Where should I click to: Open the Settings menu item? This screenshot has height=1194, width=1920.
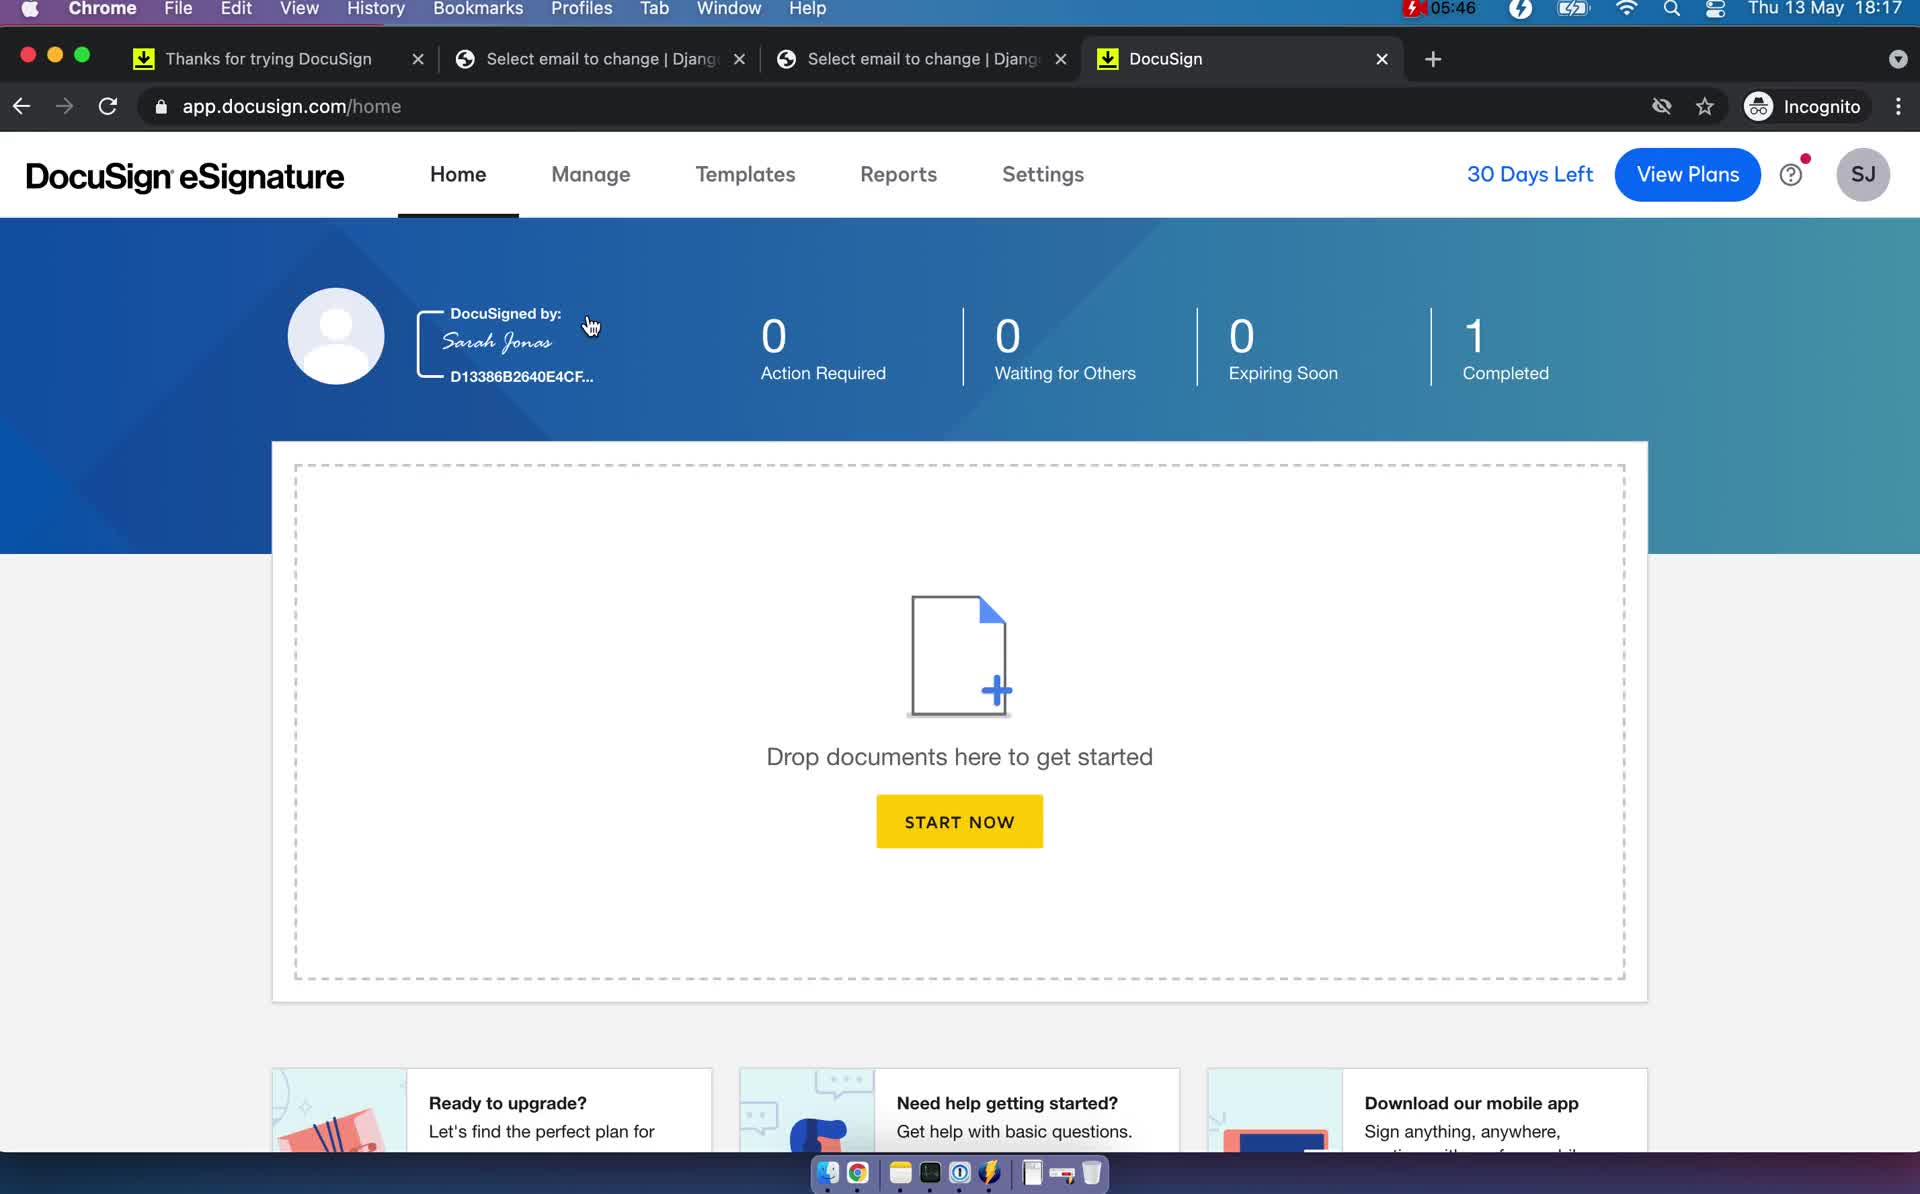pyautogui.click(x=1041, y=173)
